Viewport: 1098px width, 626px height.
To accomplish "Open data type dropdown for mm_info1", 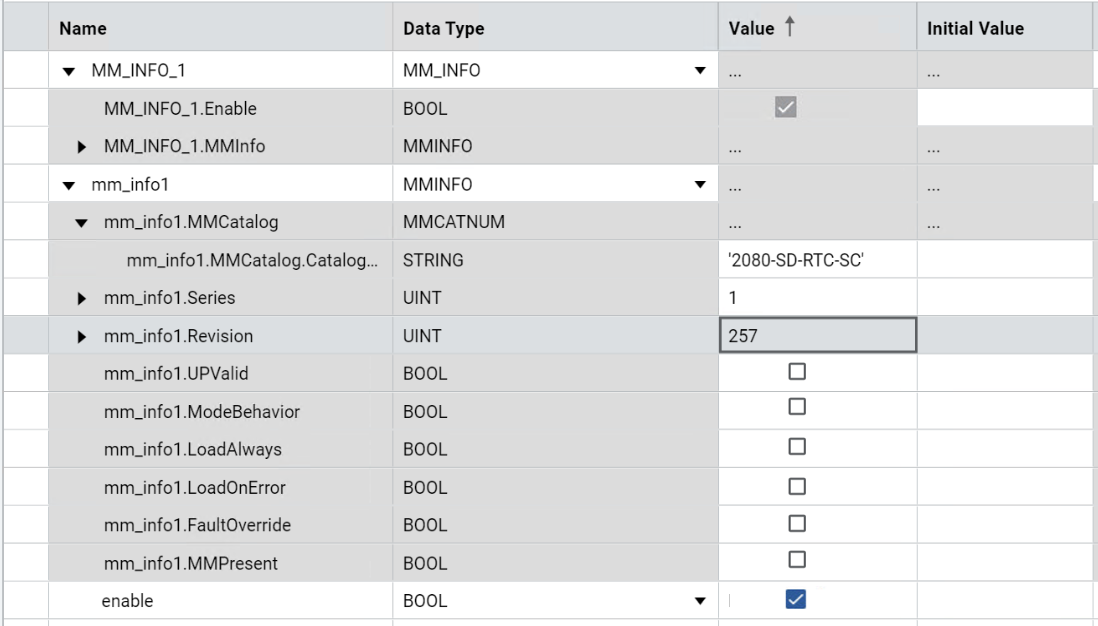I will (698, 186).
